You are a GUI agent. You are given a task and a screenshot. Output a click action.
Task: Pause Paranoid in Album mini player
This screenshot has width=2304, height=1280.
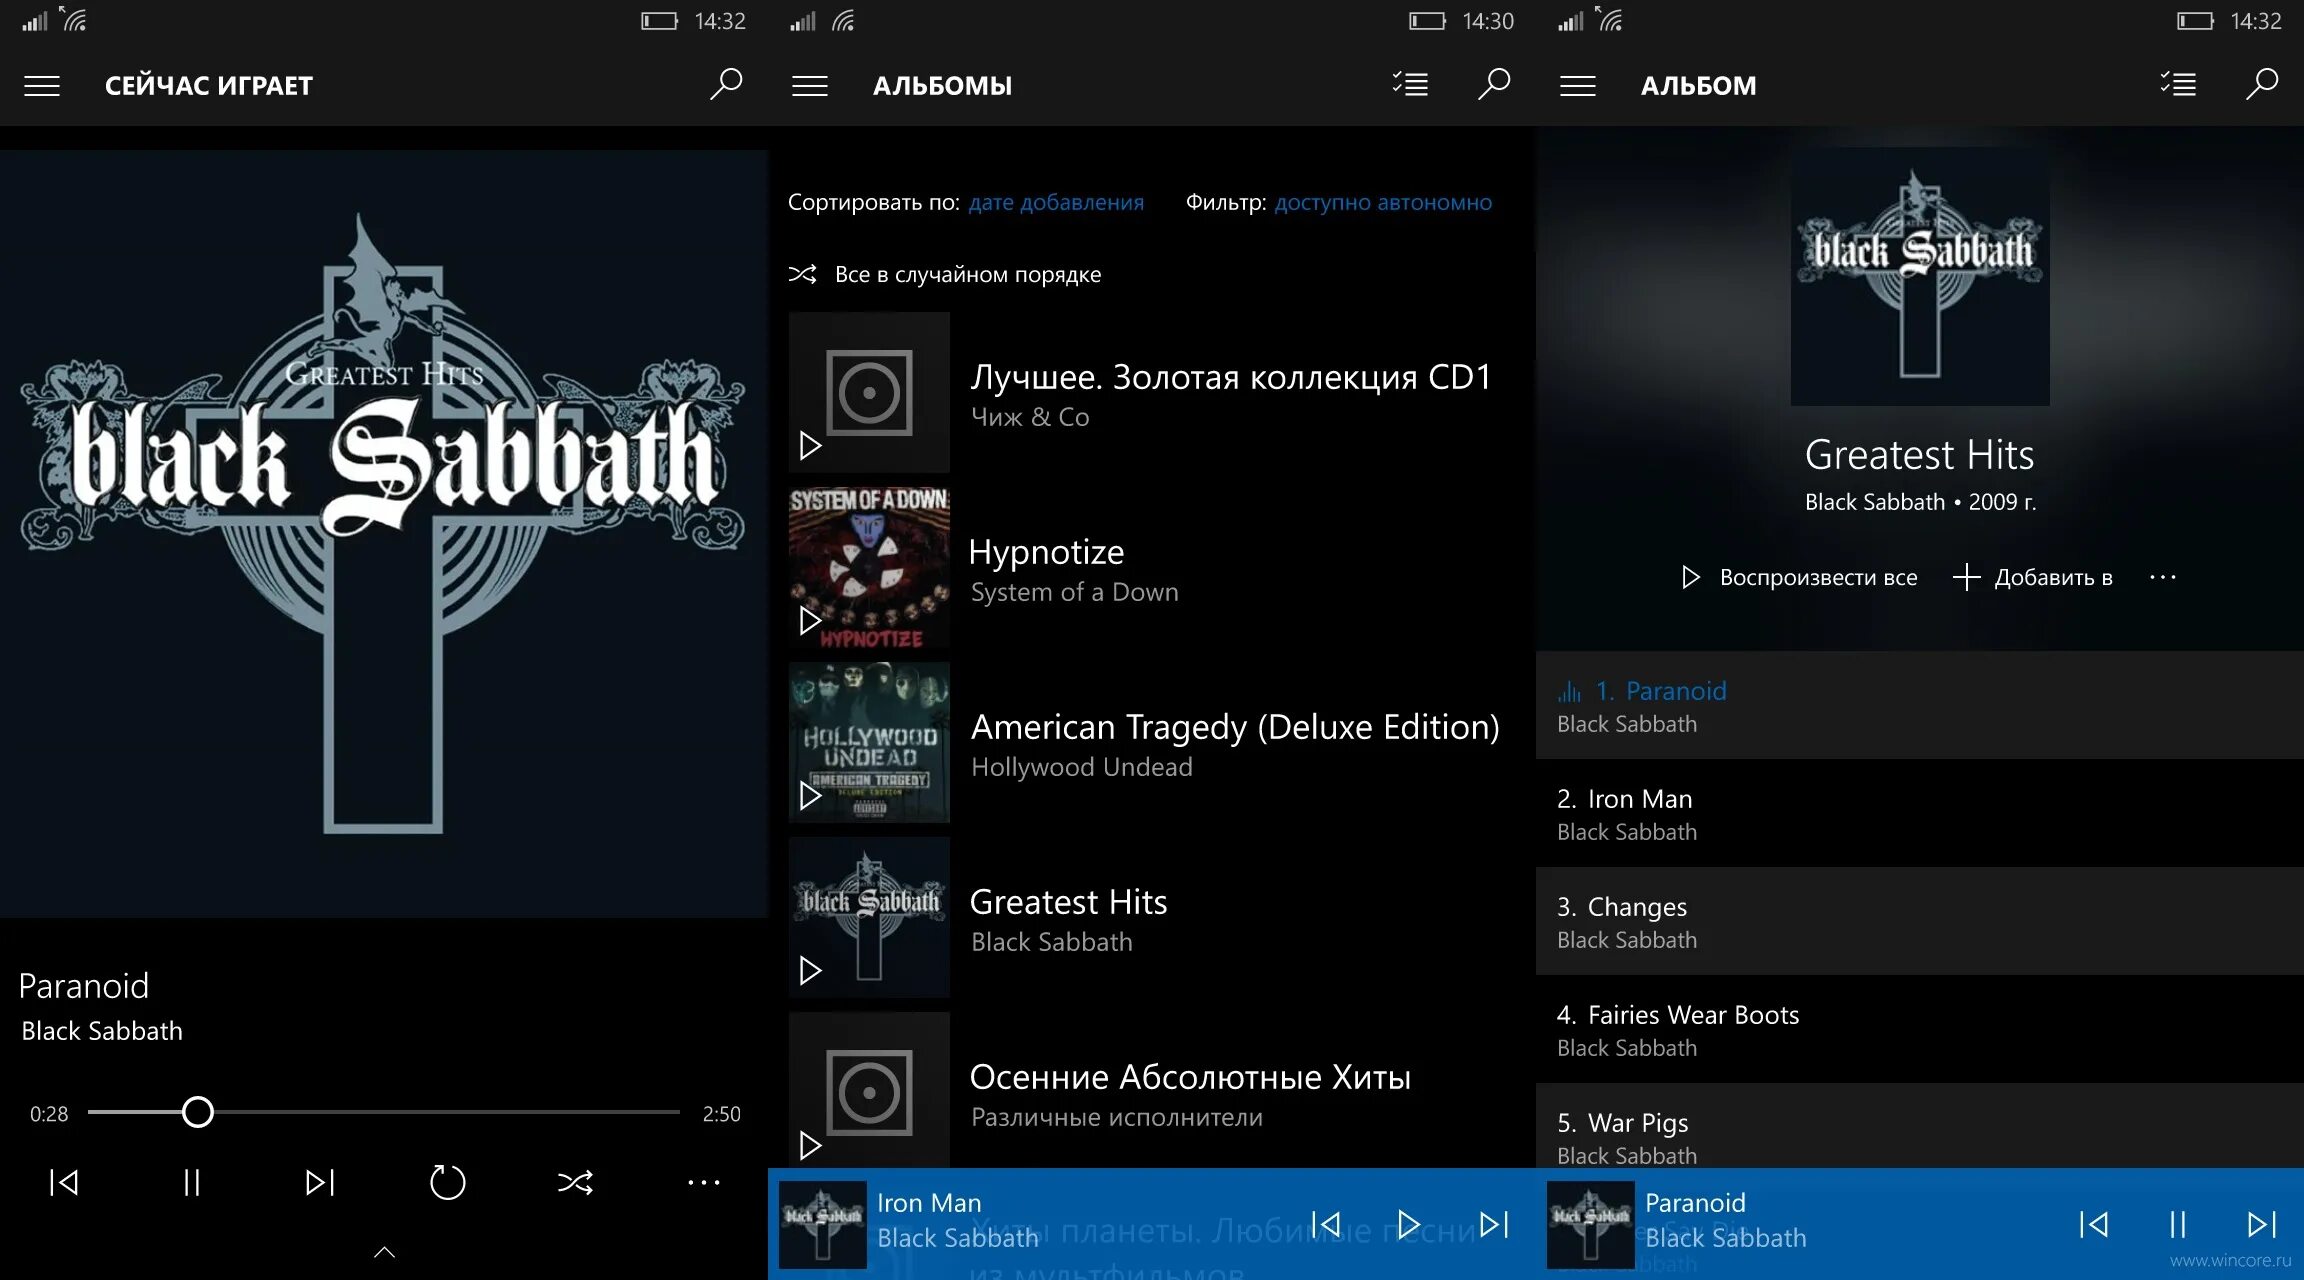tap(2177, 1224)
